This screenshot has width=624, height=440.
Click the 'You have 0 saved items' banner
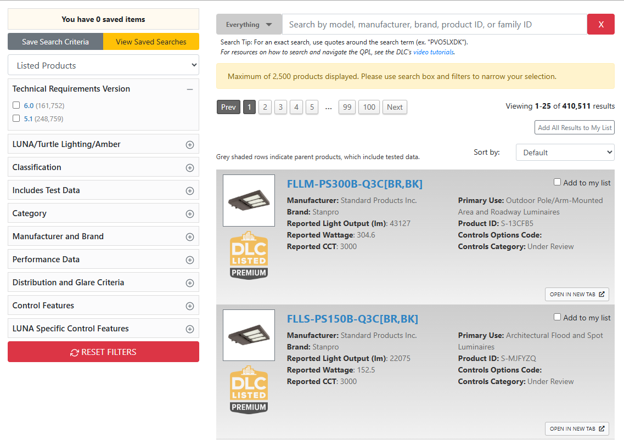pos(103,19)
